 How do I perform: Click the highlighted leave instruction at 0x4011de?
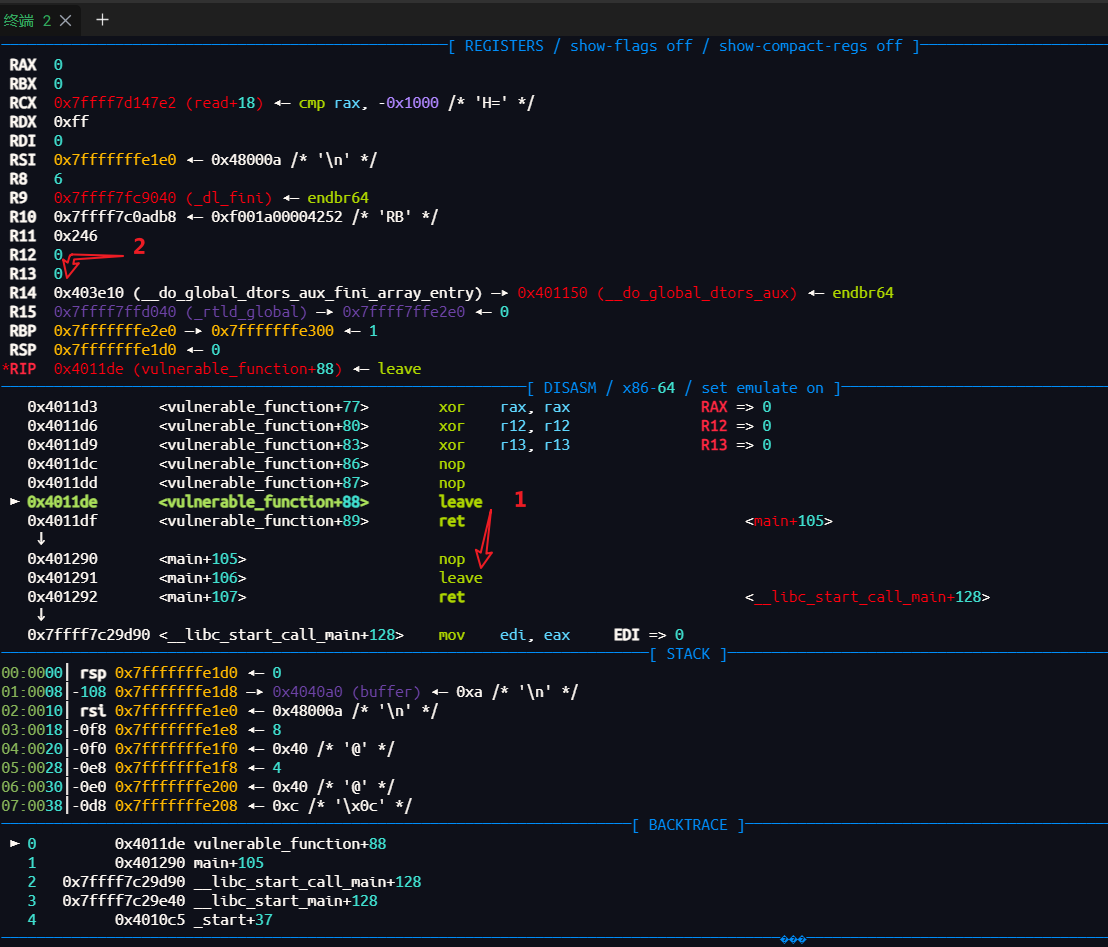coord(461,502)
